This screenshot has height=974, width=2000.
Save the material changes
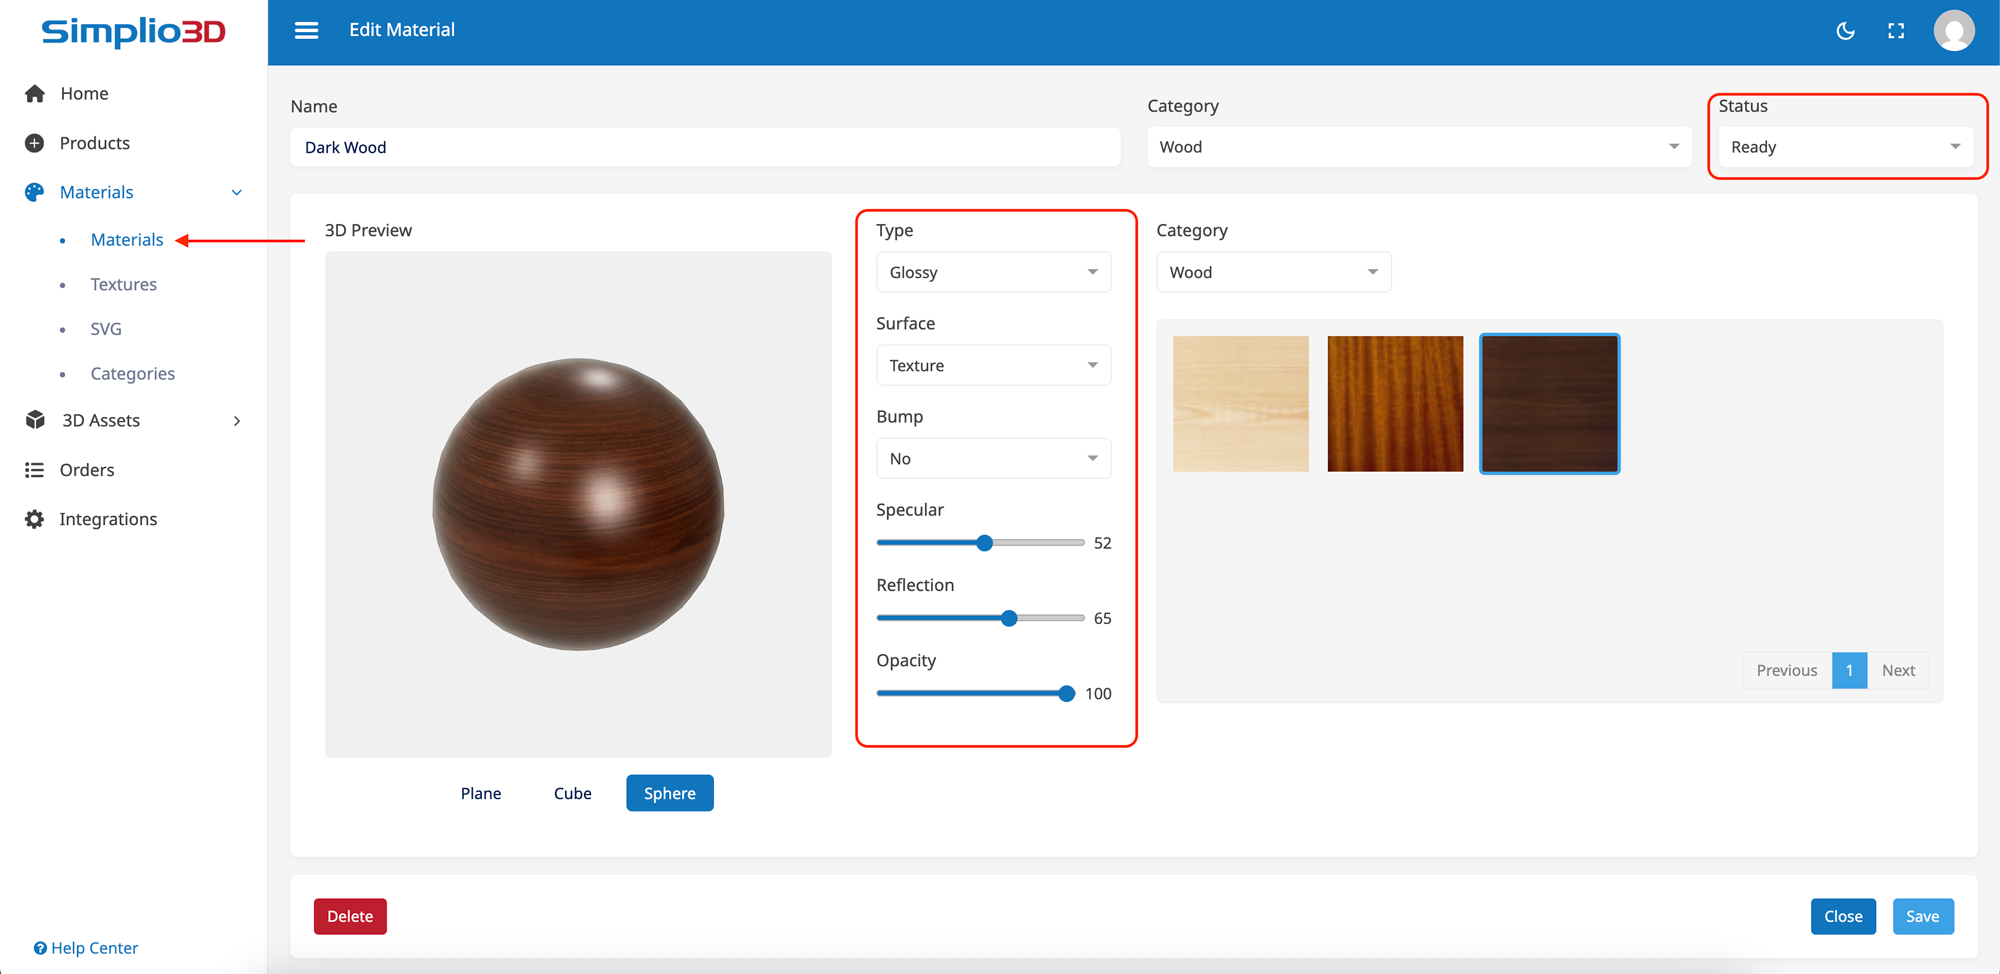click(1923, 915)
